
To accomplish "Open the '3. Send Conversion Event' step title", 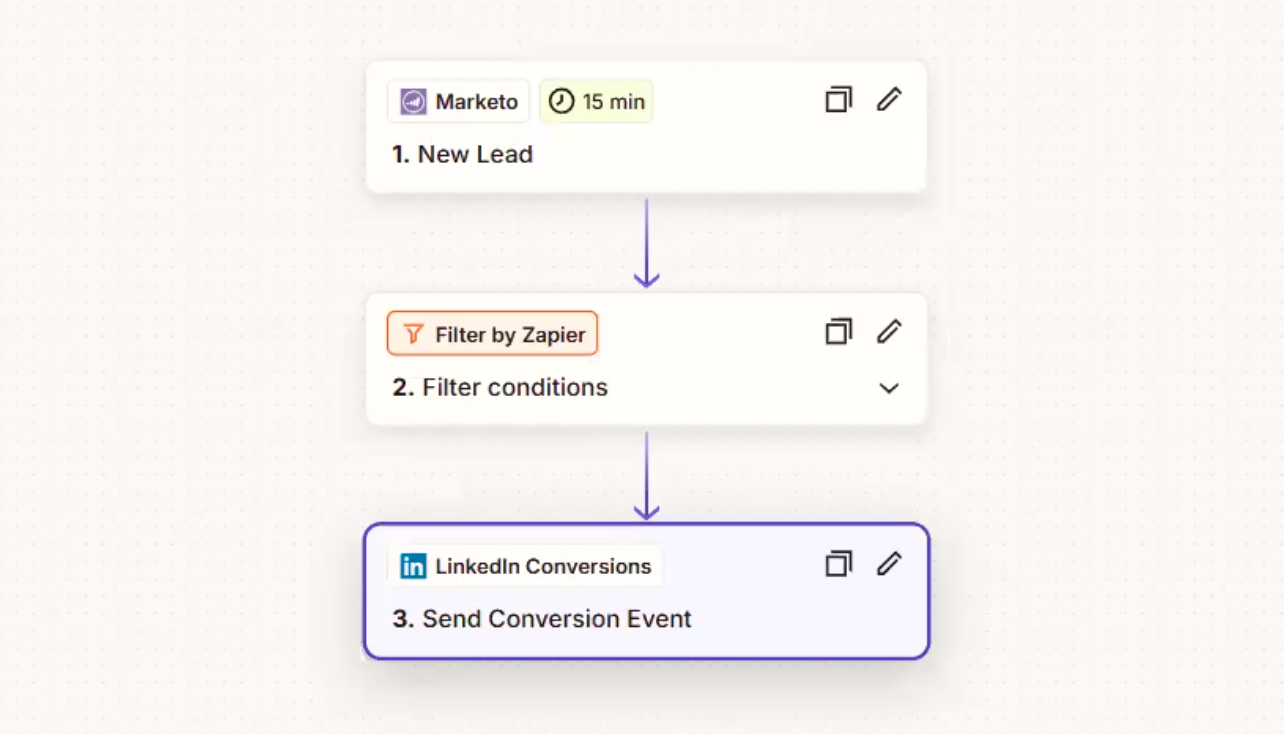I will click(x=542, y=619).
